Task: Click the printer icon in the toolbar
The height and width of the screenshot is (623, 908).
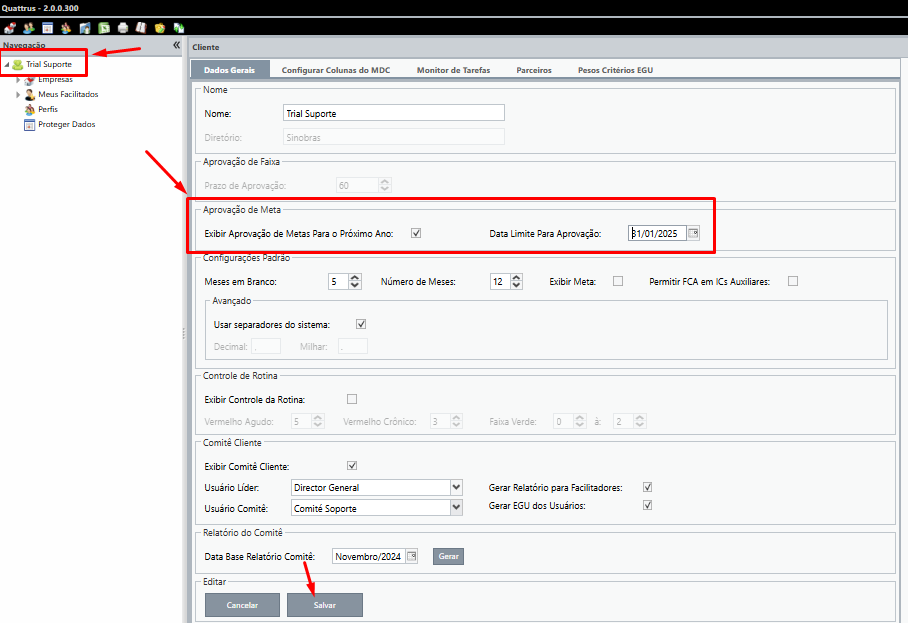Action: click(x=123, y=28)
